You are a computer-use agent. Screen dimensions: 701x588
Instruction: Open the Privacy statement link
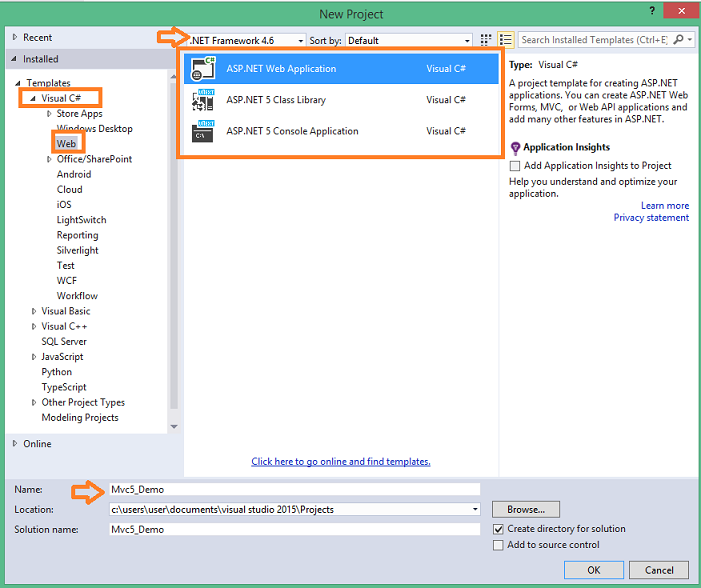tap(651, 218)
